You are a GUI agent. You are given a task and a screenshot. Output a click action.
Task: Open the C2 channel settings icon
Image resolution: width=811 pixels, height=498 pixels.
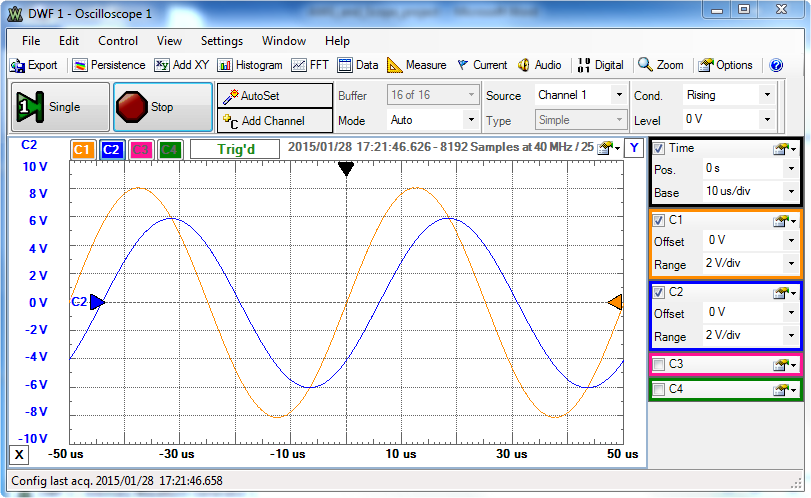pyautogui.click(x=784, y=293)
